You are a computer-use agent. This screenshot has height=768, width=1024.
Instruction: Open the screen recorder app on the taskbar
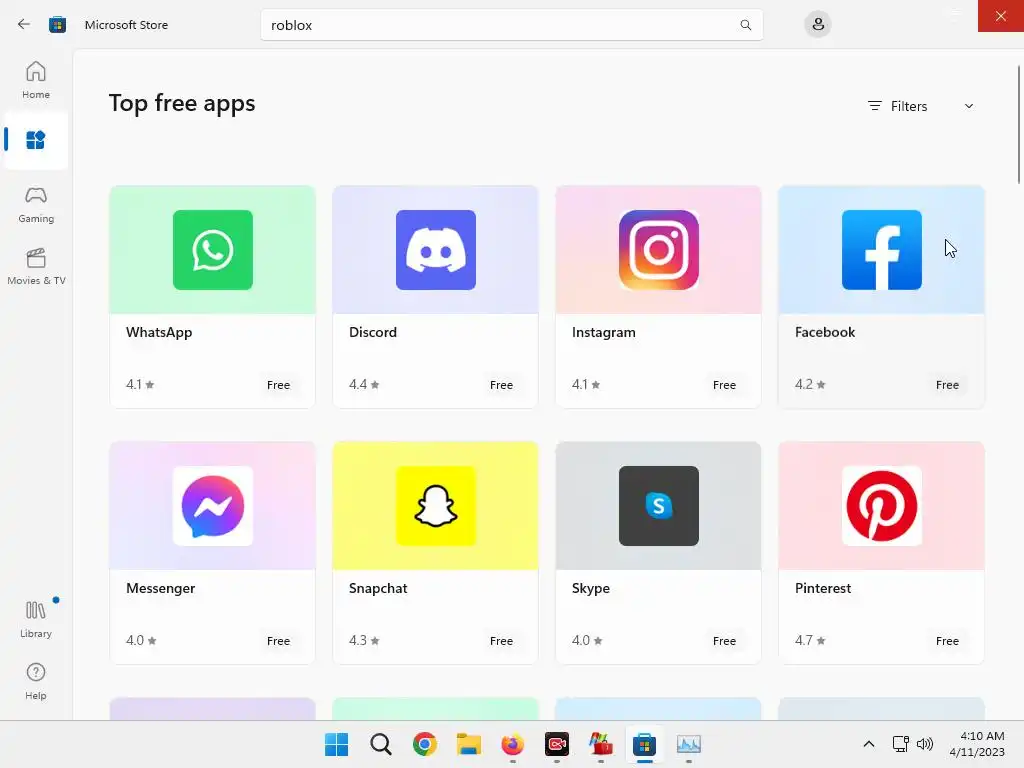coord(556,744)
